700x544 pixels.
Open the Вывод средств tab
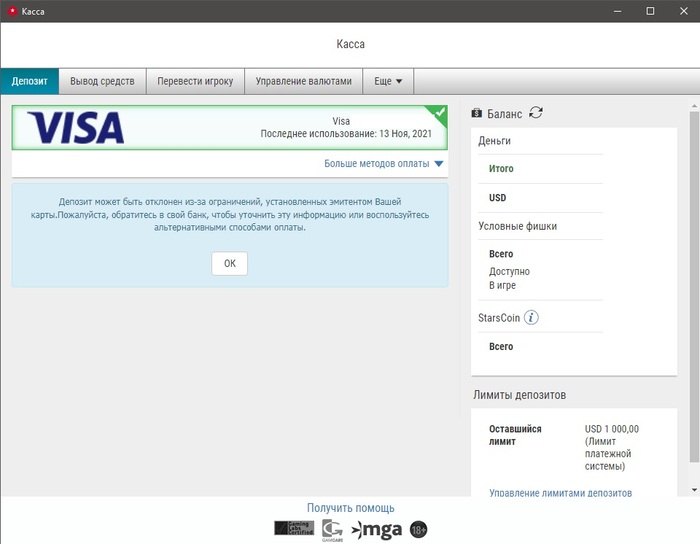102,81
